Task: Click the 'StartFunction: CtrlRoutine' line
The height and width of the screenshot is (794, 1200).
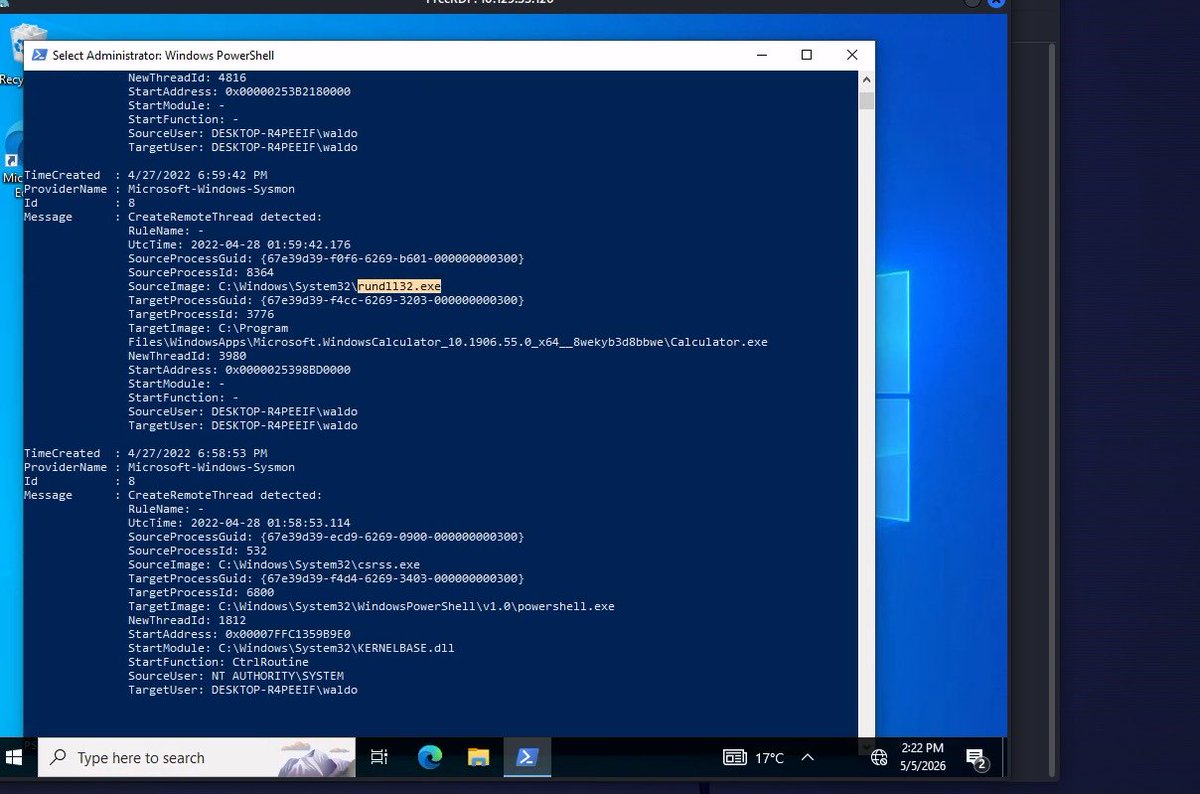Action: [x=218, y=662]
